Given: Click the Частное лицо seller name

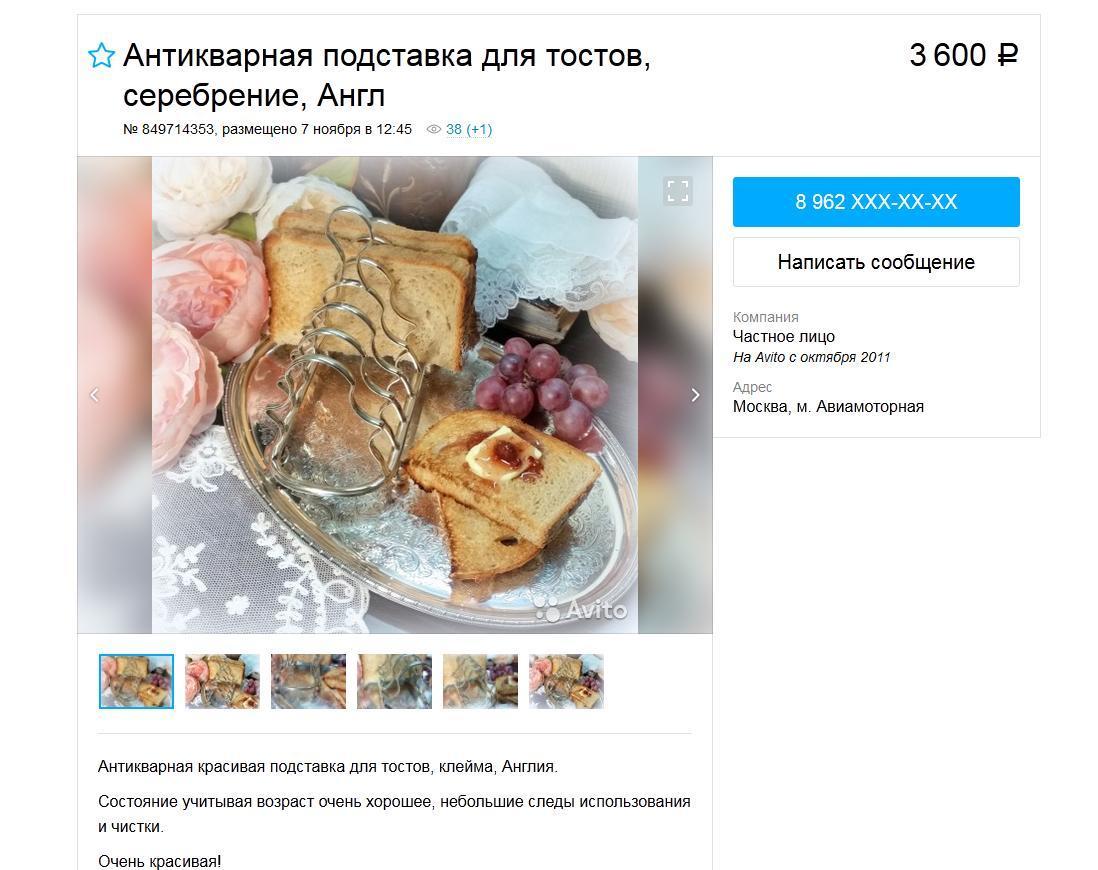Looking at the screenshot, I should pyautogui.click(x=784, y=337).
